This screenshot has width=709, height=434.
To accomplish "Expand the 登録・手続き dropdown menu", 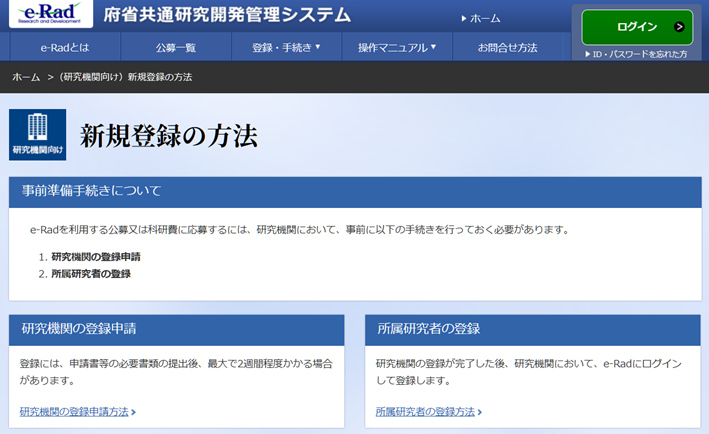I will [x=286, y=47].
